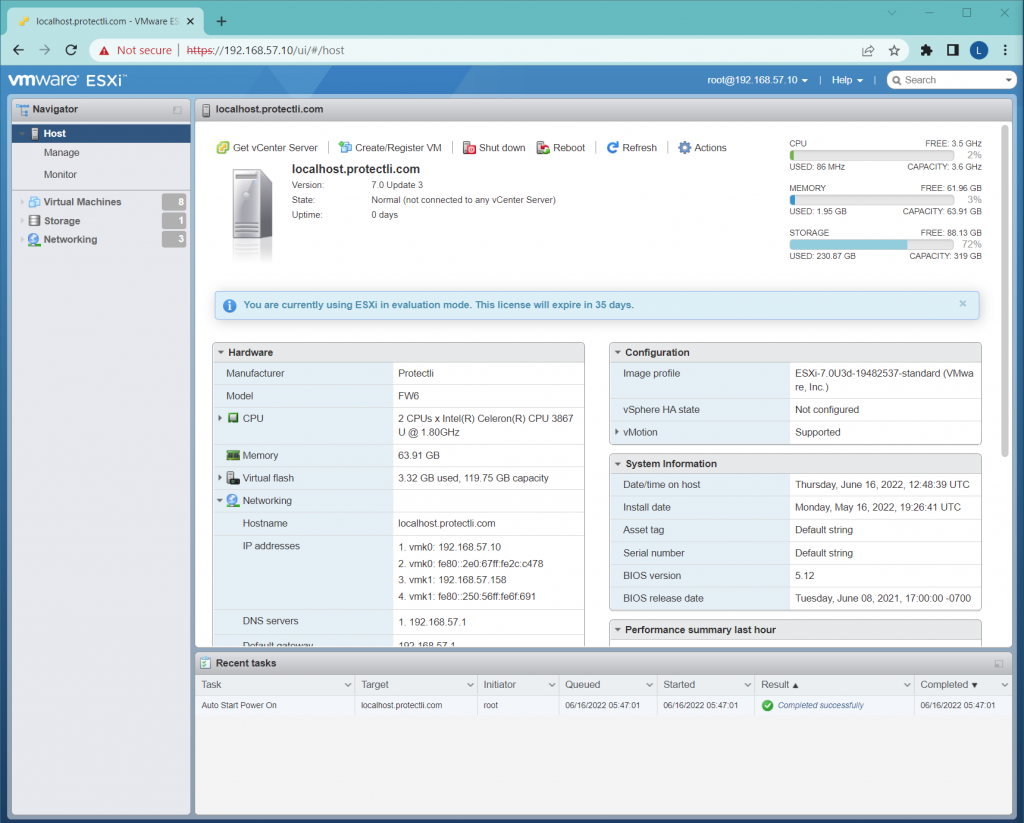1024x823 pixels.
Task: Open the Help dropdown menu
Action: pos(847,80)
